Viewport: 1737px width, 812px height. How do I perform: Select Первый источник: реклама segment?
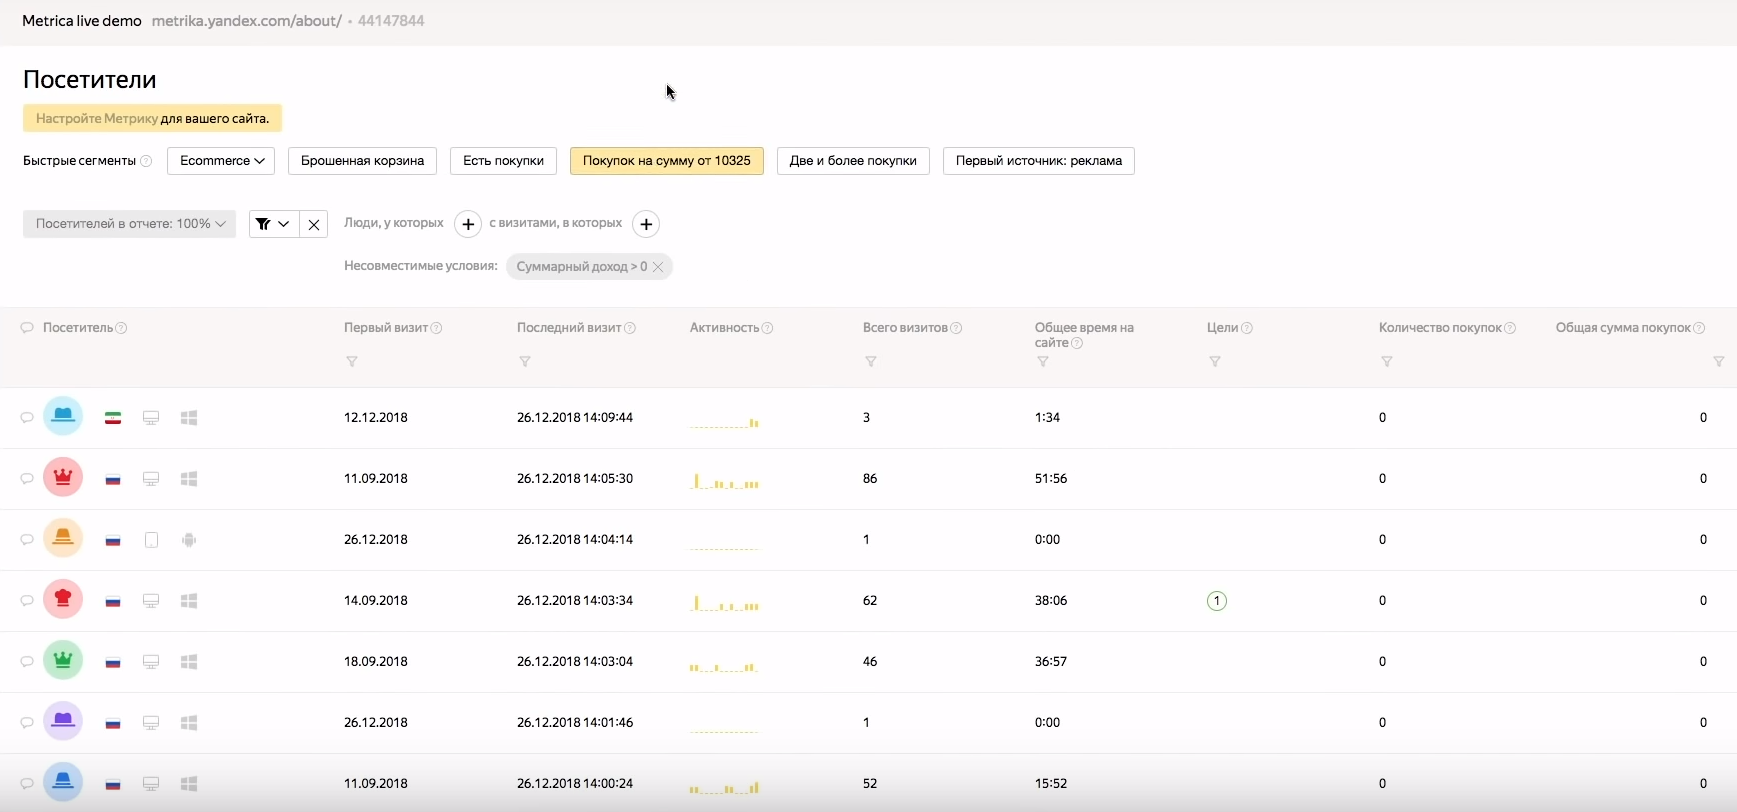click(x=1039, y=161)
